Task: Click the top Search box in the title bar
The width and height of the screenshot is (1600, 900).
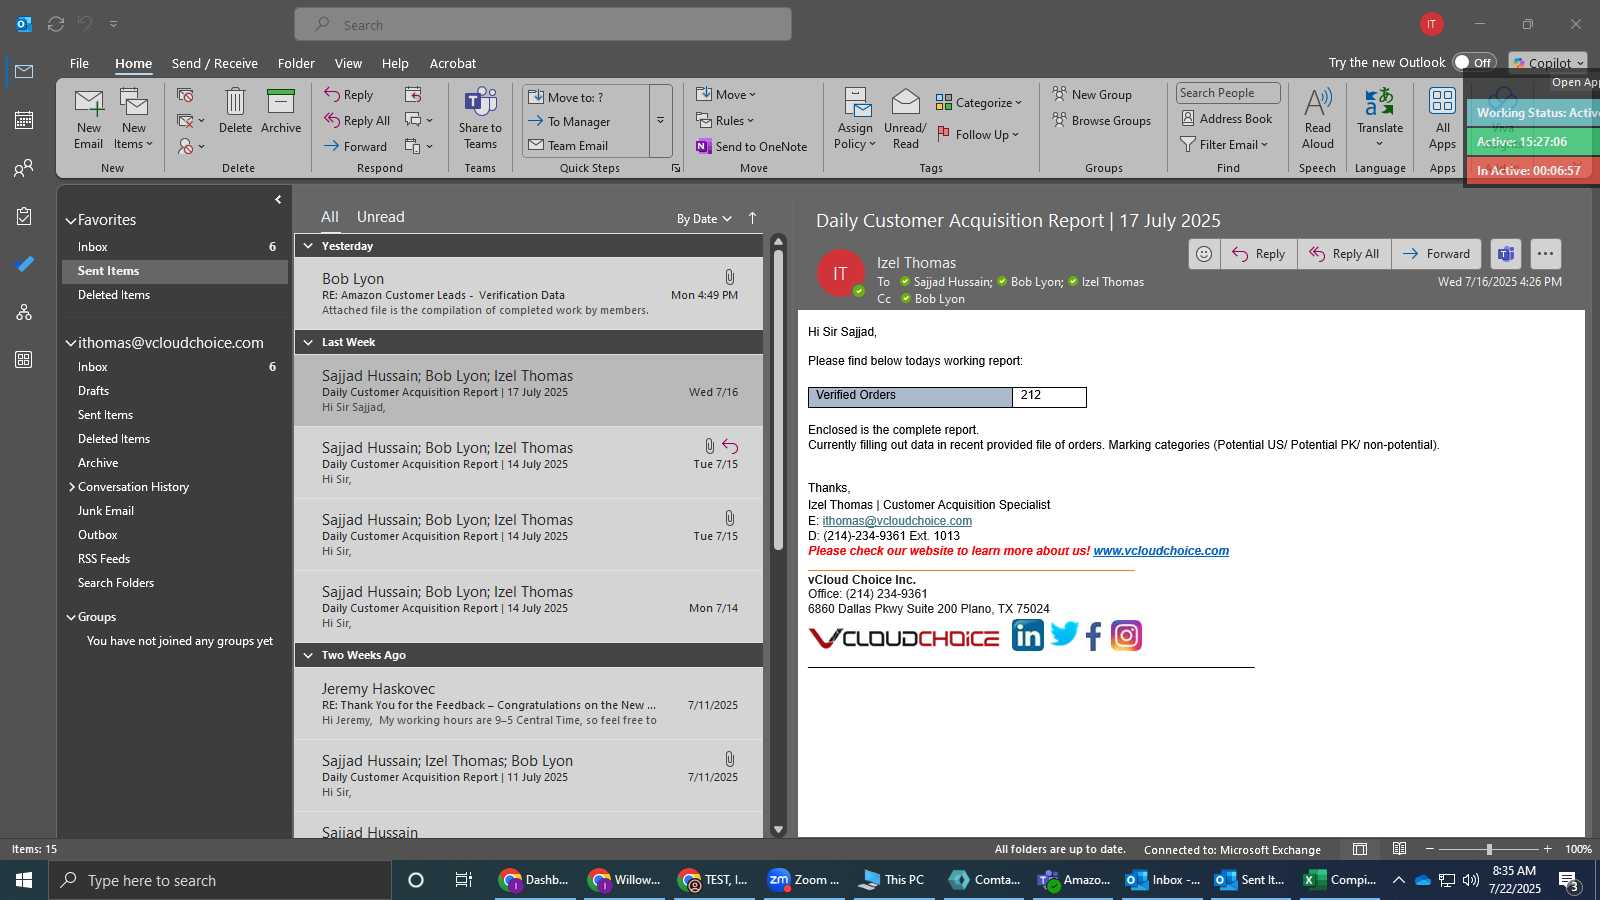Action: click(543, 25)
